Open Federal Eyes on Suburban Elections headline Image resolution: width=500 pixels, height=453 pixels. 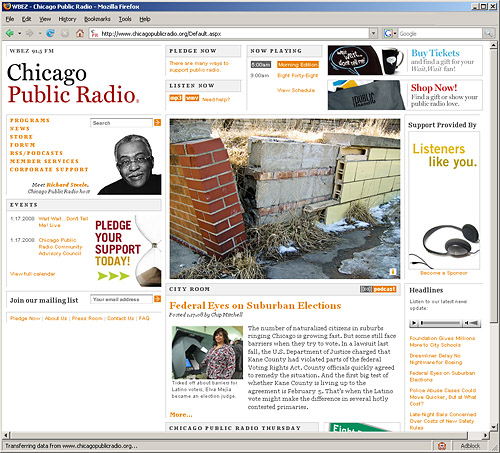point(255,305)
